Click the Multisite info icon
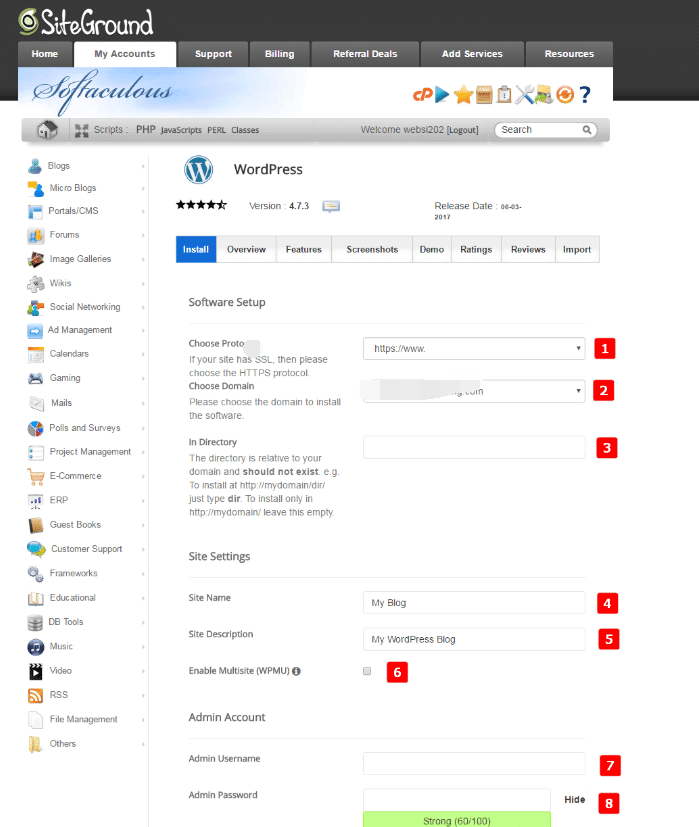The width and height of the screenshot is (699, 827). click(x=296, y=671)
